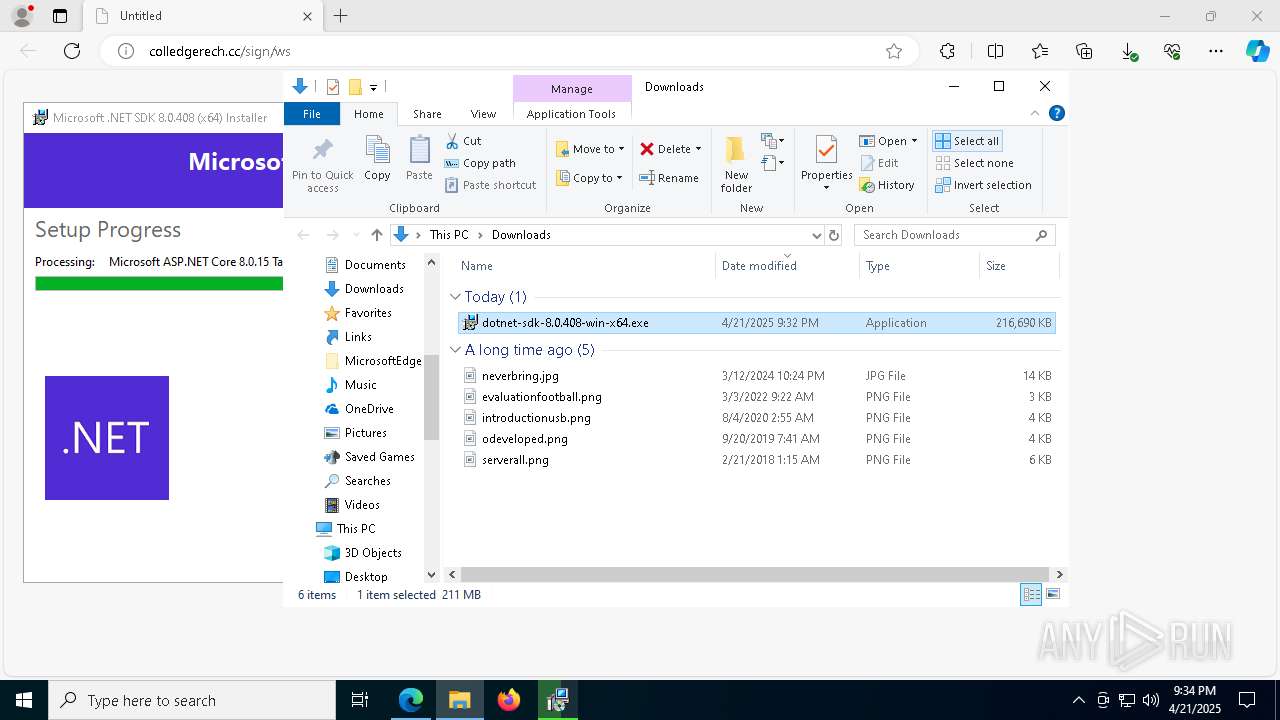The image size is (1280, 720).
Task: Collapse the ribbon with chevron
Action: tap(1035, 113)
